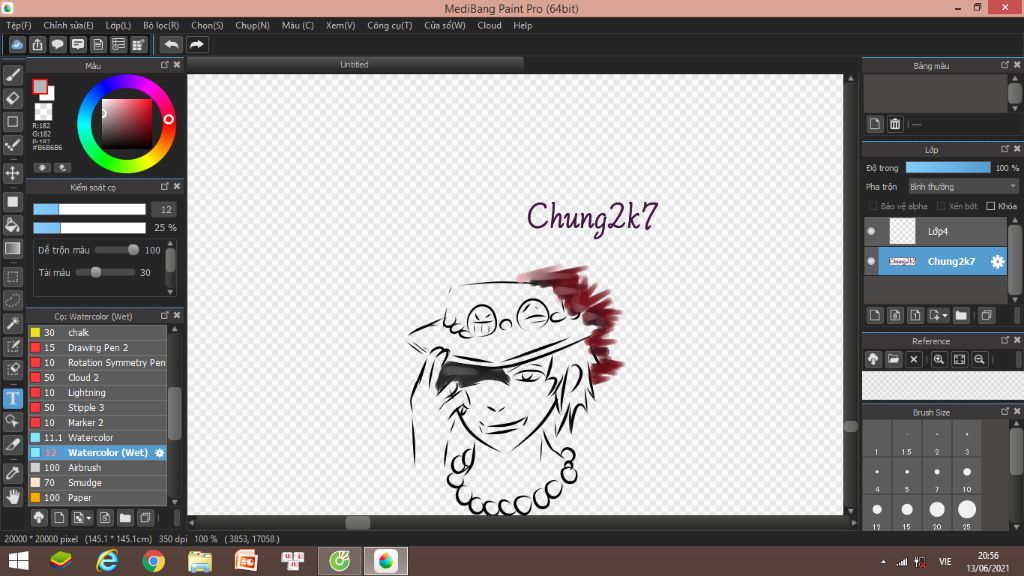Select the Magic Wand tool
1024x576 pixels.
(x=12, y=323)
